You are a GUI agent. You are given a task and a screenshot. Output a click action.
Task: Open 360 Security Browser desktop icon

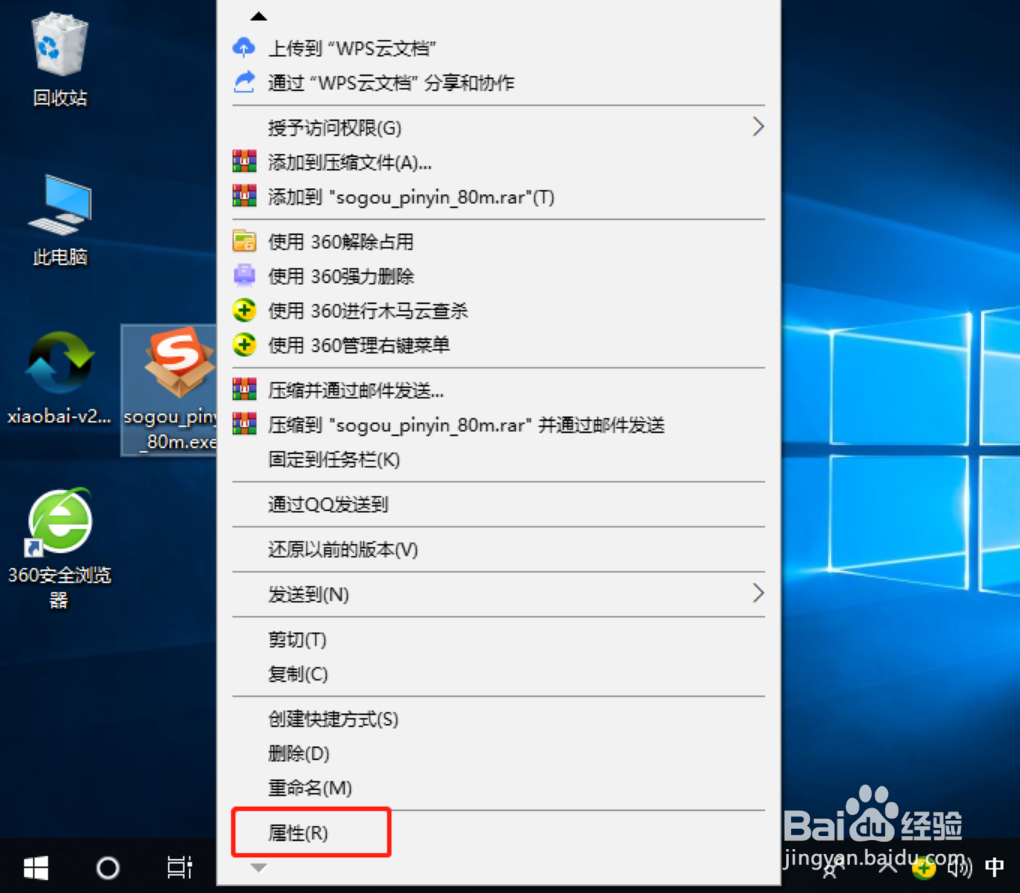[57, 520]
